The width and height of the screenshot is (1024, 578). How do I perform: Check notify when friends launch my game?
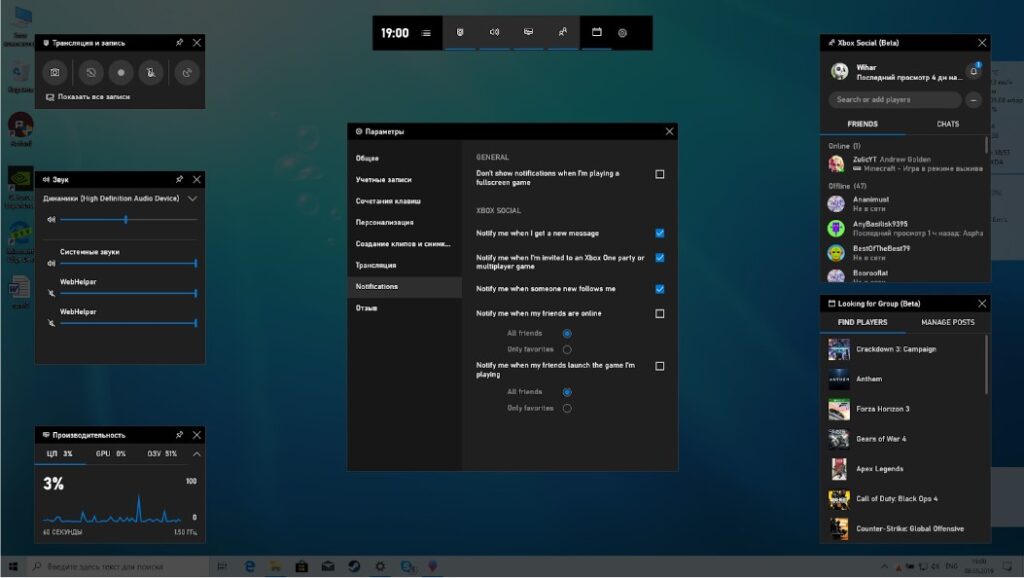point(660,366)
